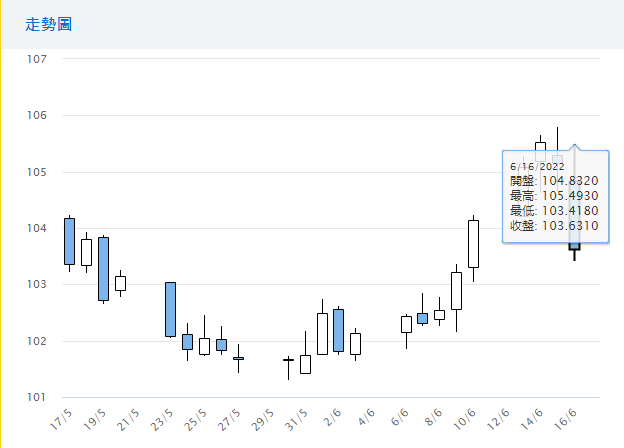Click the white candlestick at 8/6
This screenshot has width=624, height=448.
(x=439, y=314)
